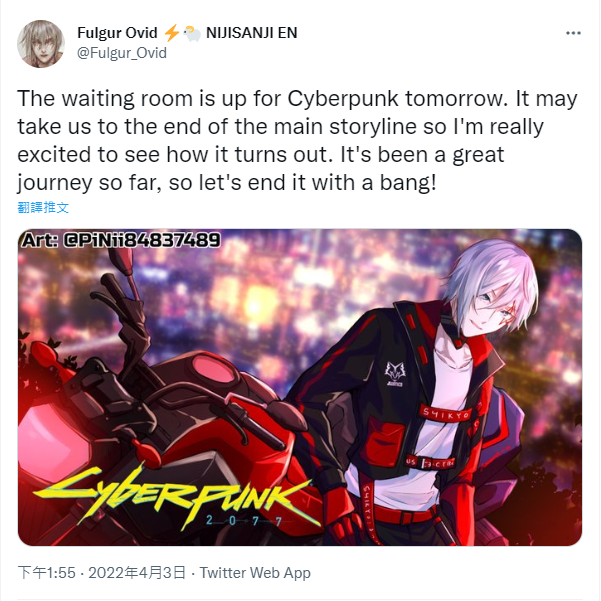Click the NIJISANJI EN text in name
The image size is (601, 601).
pos(251,33)
